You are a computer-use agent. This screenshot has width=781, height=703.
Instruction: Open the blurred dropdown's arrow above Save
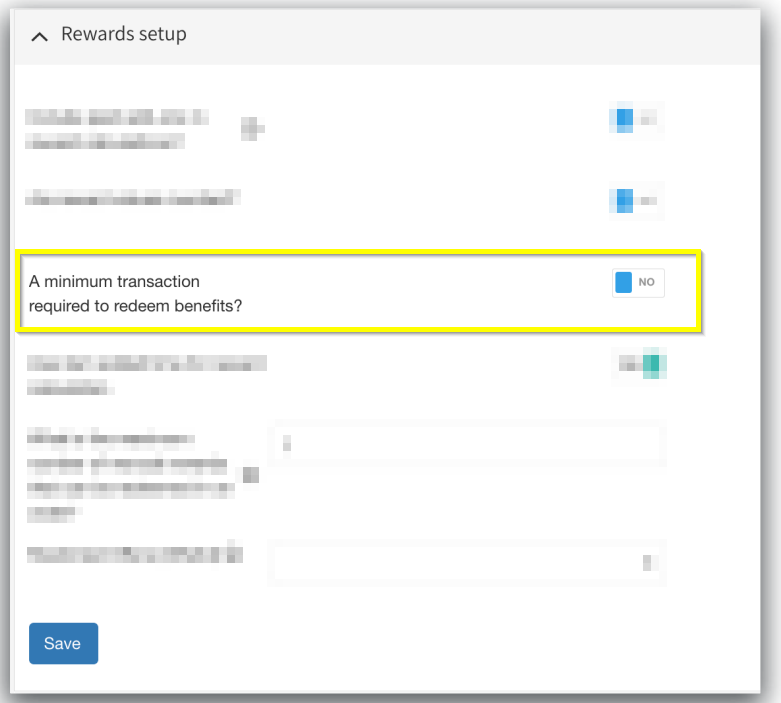click(x=648, y=562)
